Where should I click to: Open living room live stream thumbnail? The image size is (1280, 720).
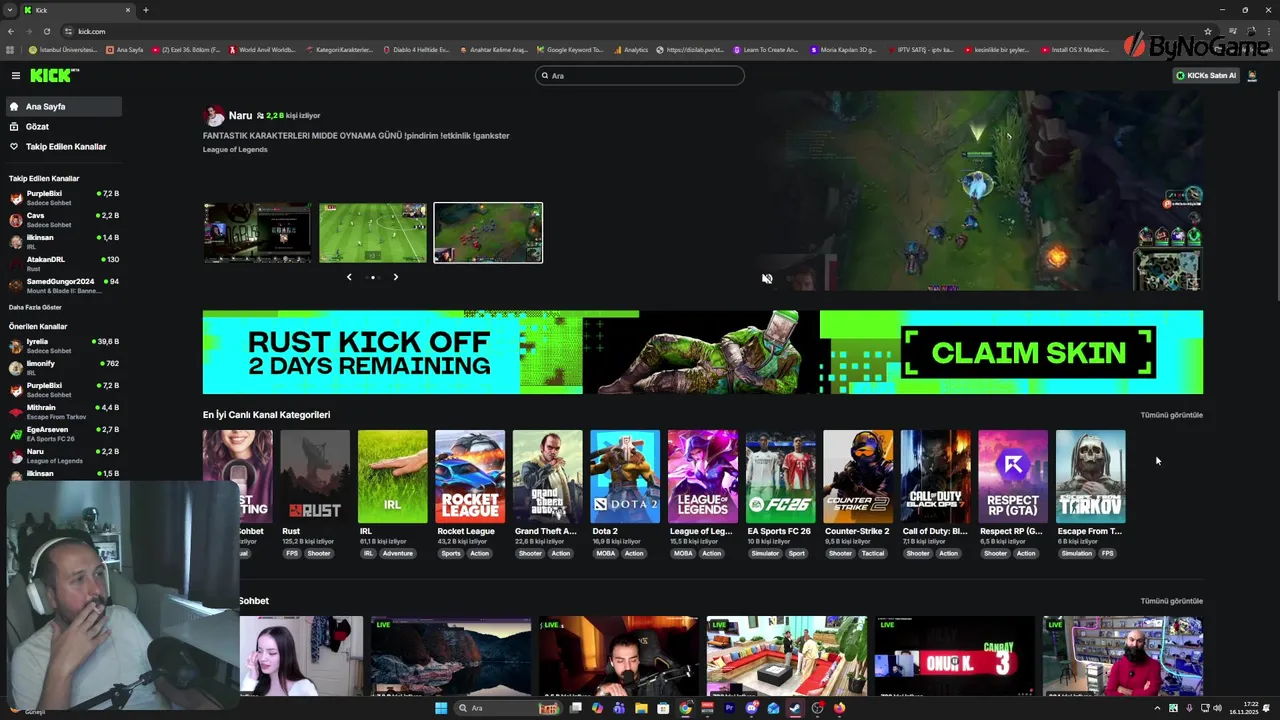pos(787,656)
